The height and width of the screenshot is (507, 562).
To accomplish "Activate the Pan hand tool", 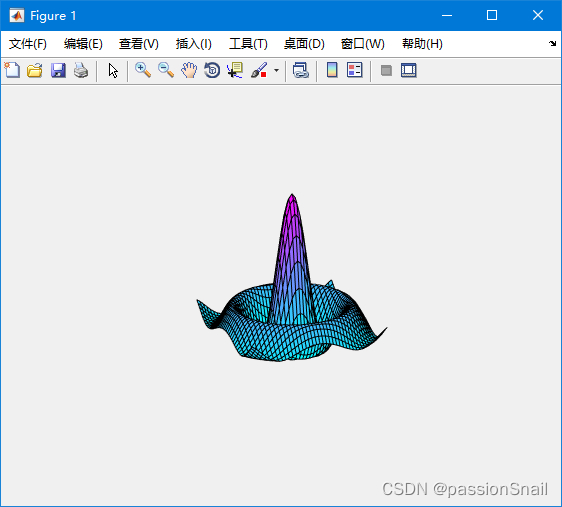I will click(189, 70).
